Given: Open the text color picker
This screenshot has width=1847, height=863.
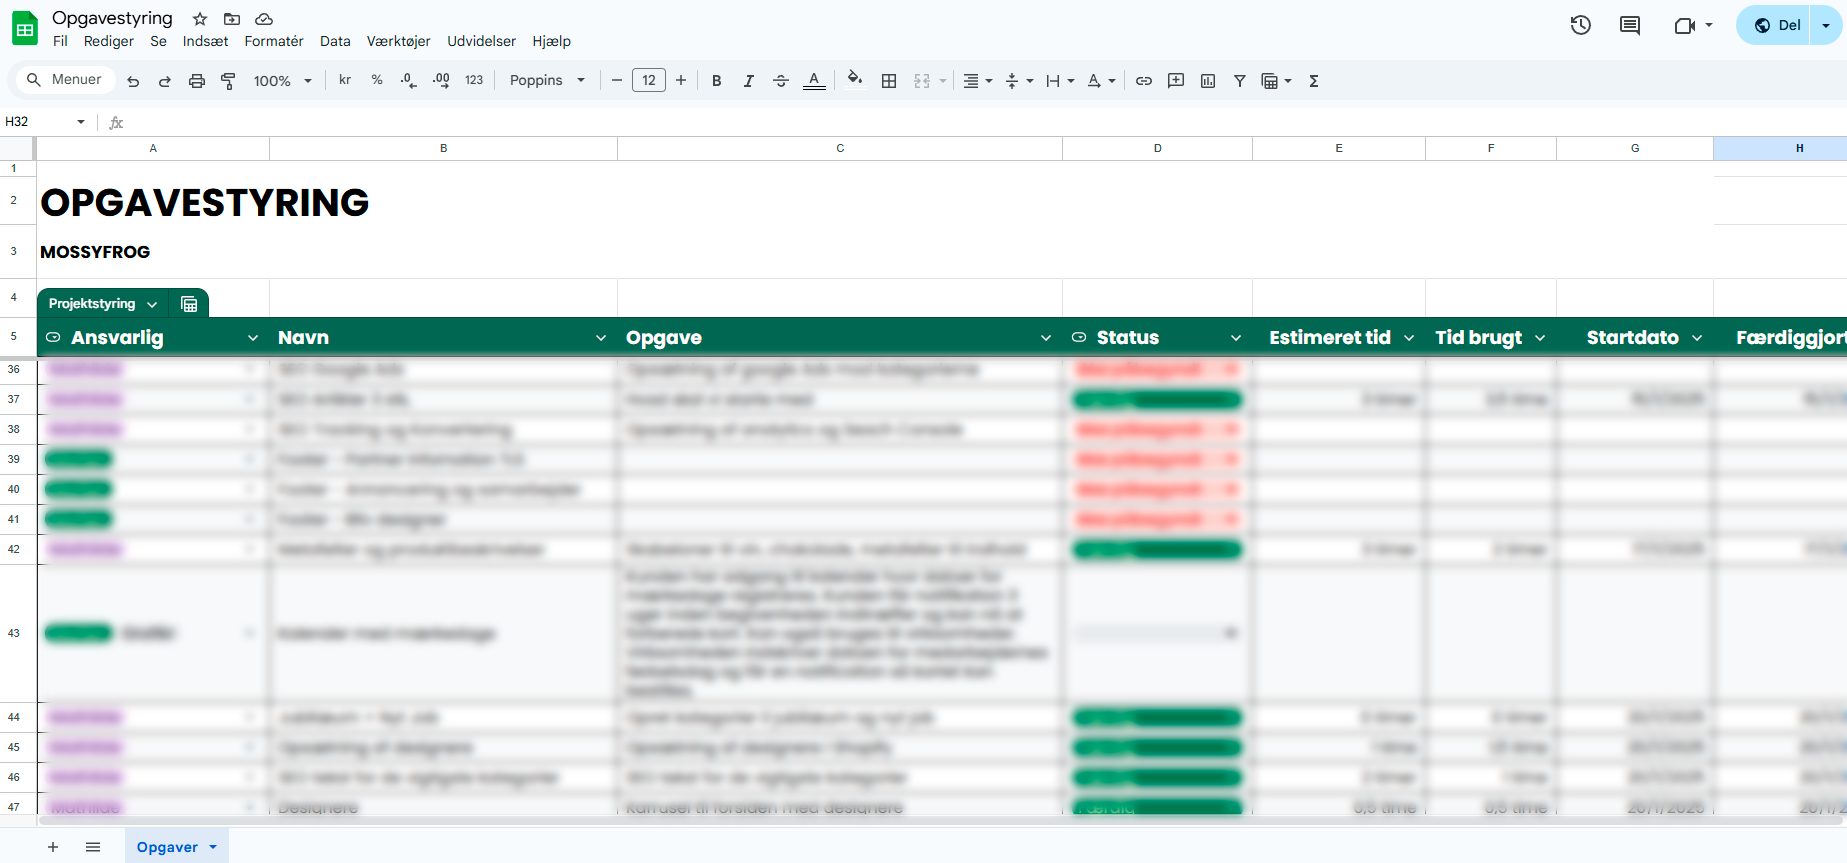Looking at the screenshot, I should coord(814,81).
